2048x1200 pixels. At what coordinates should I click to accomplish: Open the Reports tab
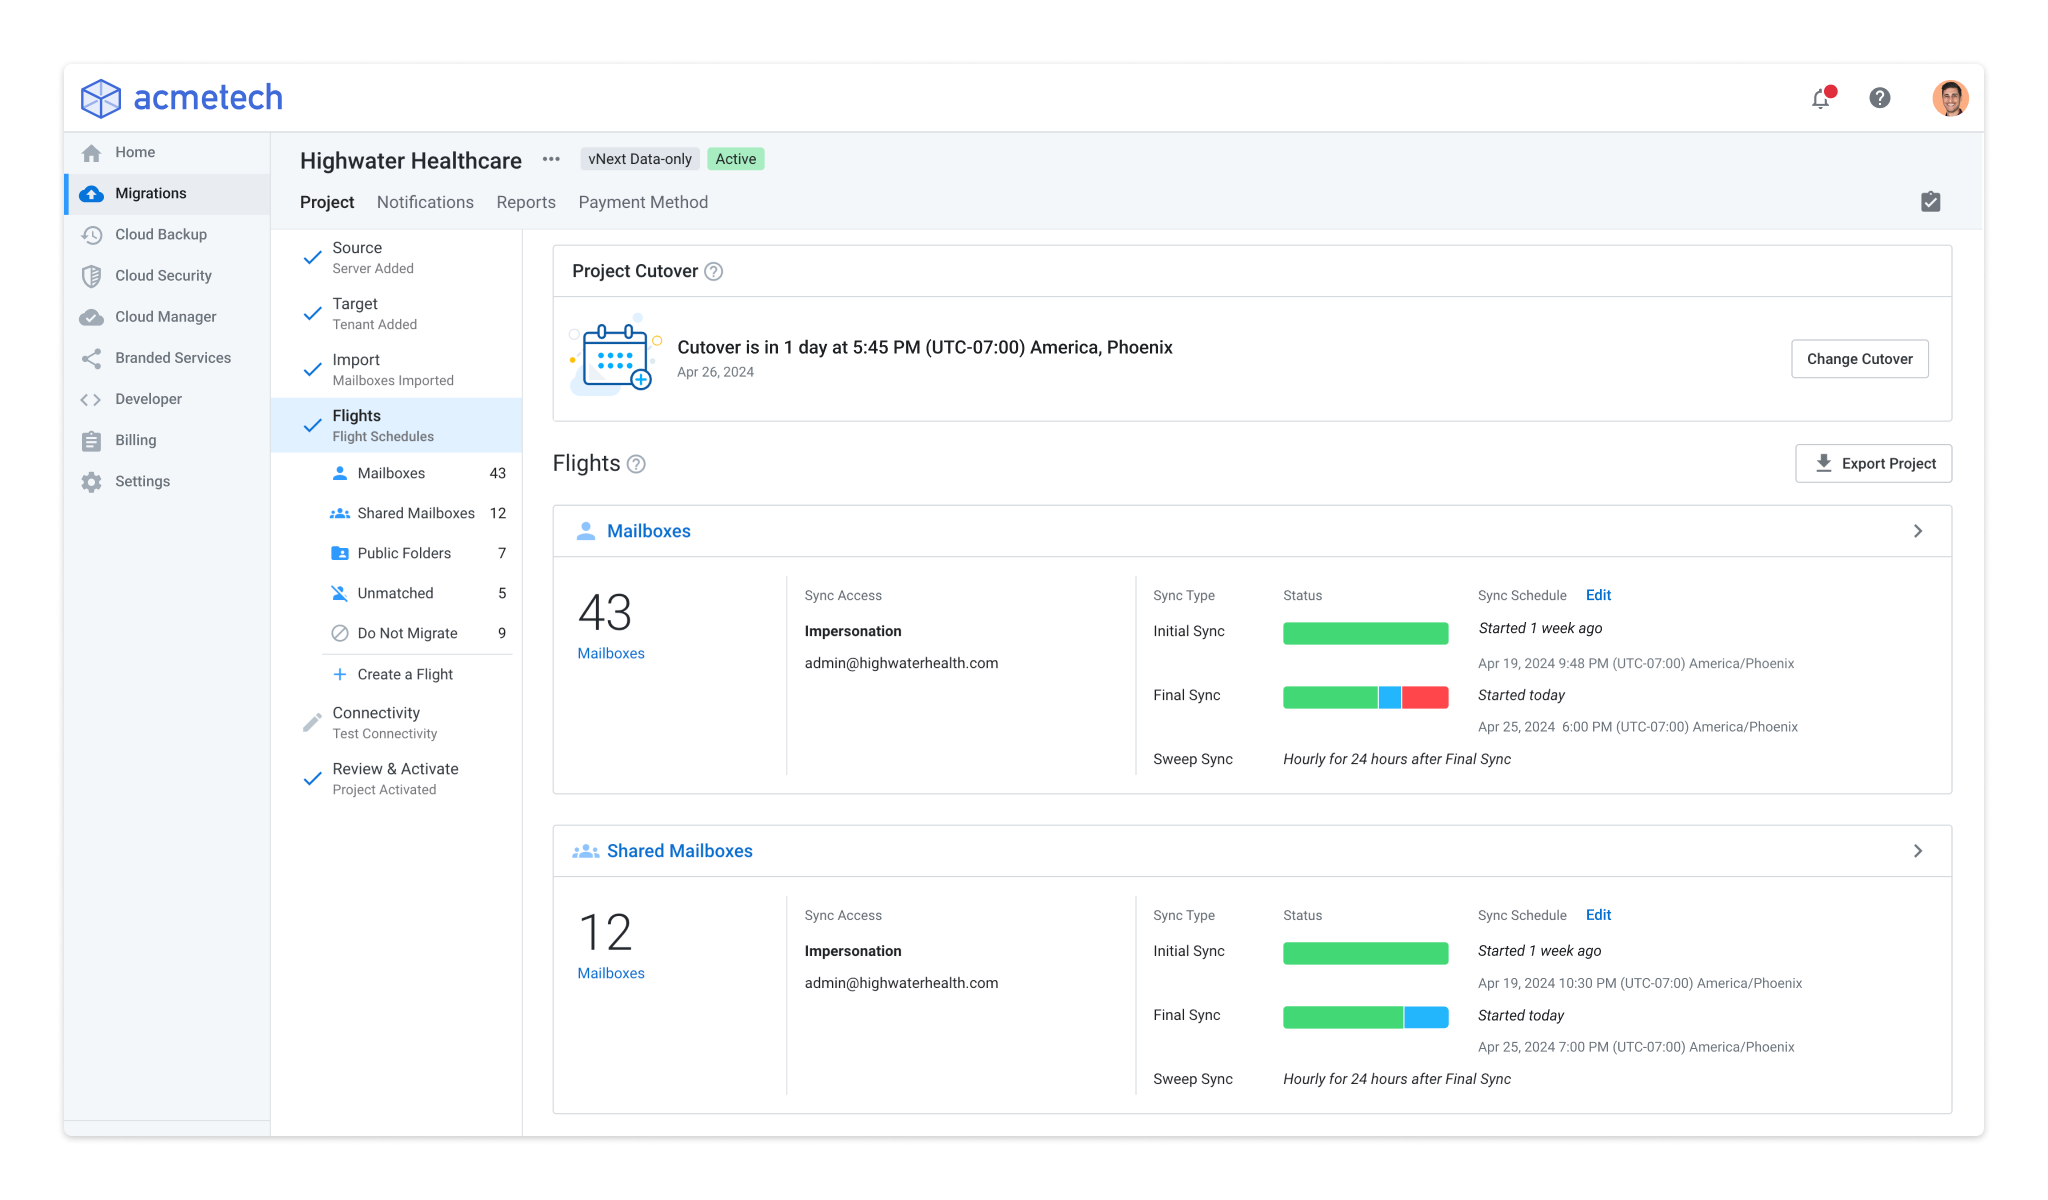tap(526, 202)
